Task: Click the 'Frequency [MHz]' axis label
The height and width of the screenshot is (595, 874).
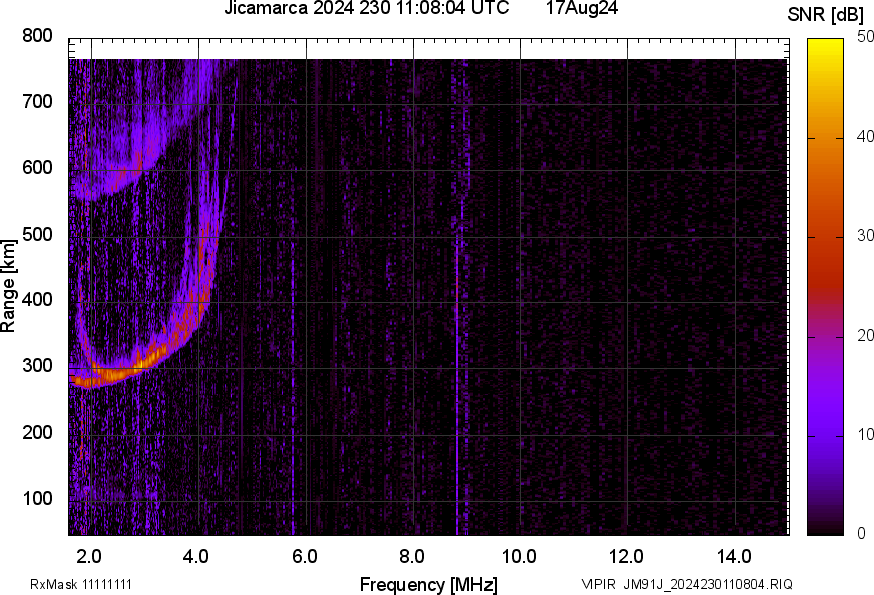Action: coord(429,584)
